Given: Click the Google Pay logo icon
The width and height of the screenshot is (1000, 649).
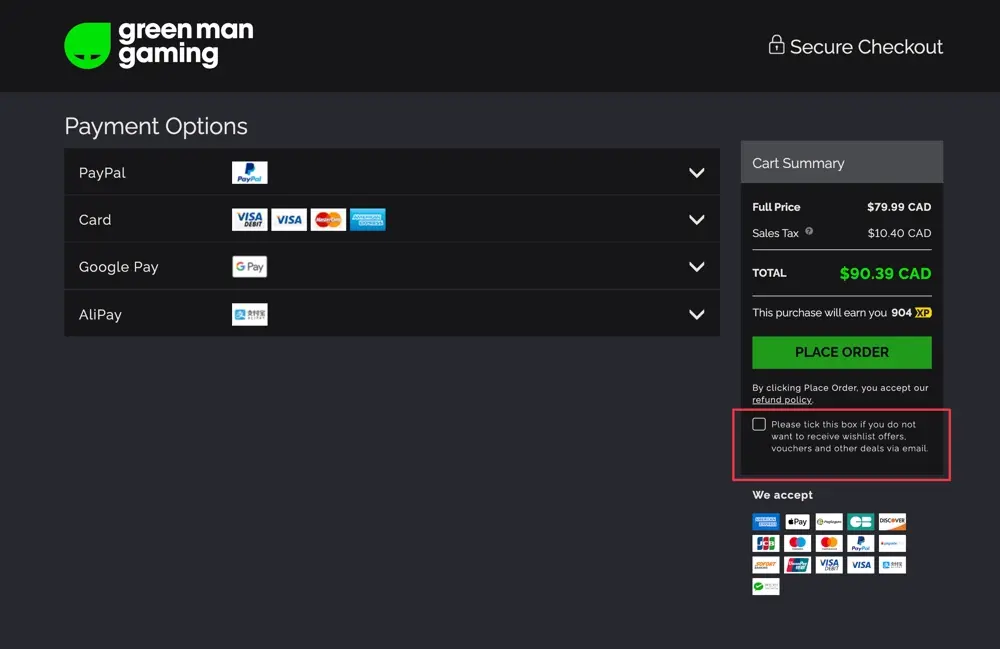Looking at the screenshot, I should (249, 267).
